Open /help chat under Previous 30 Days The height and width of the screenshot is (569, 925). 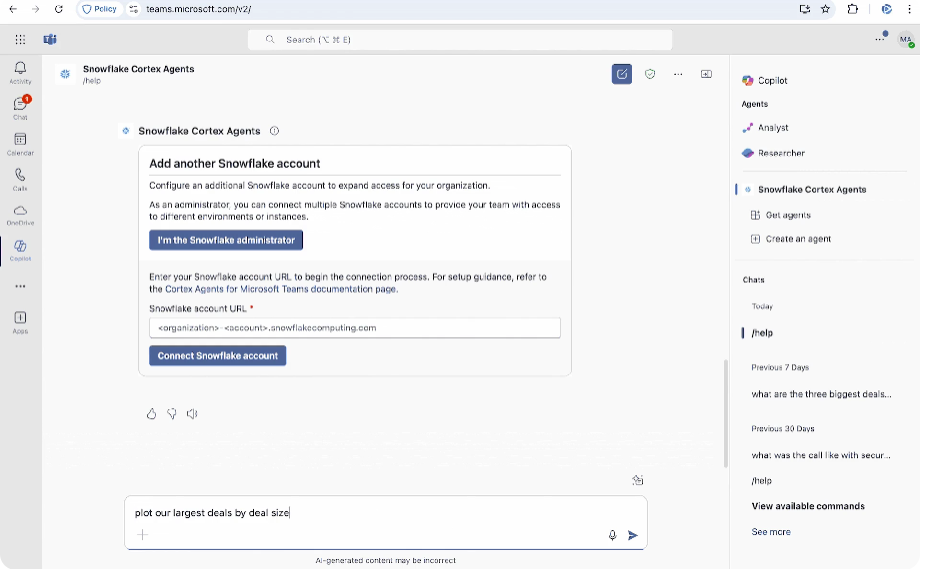(762, 481)
